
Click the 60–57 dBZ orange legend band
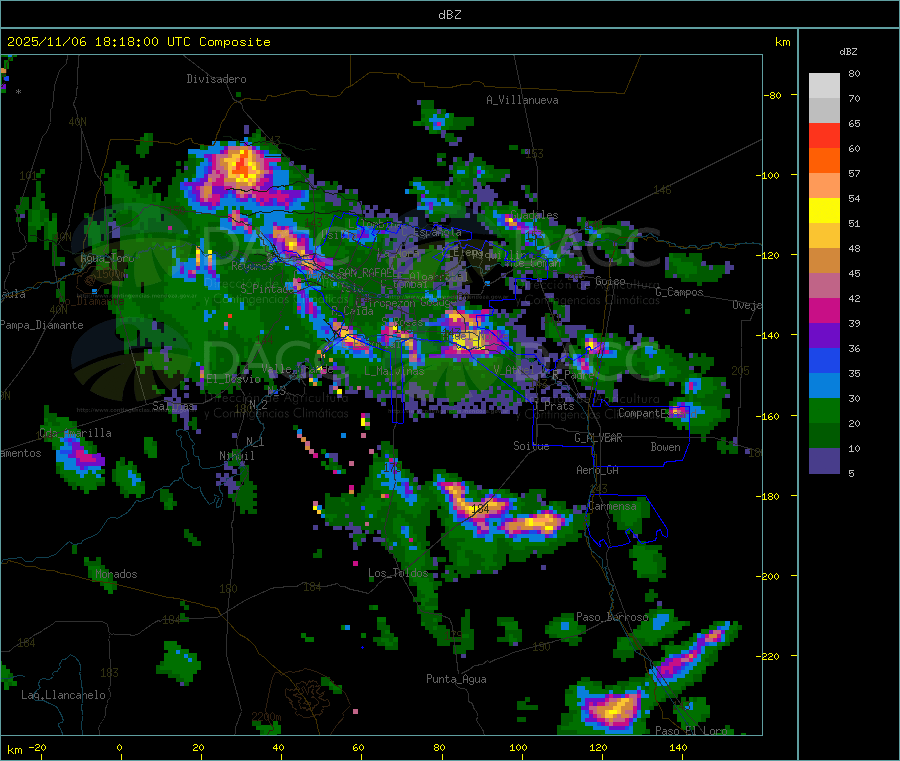pos(824,161)
